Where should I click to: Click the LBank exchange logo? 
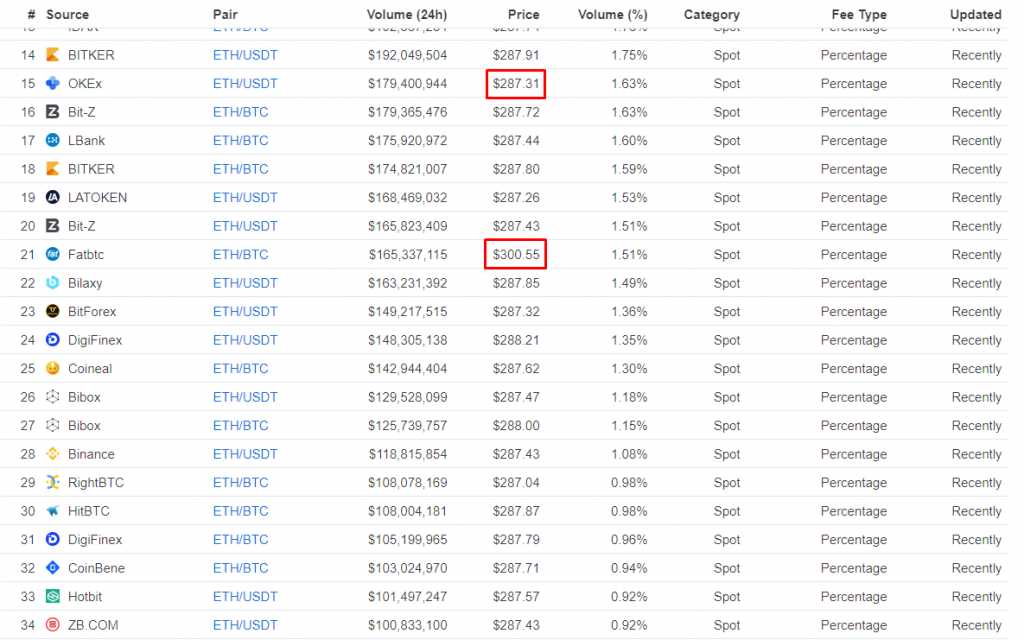pyautogui.click(x=53, y=140)
